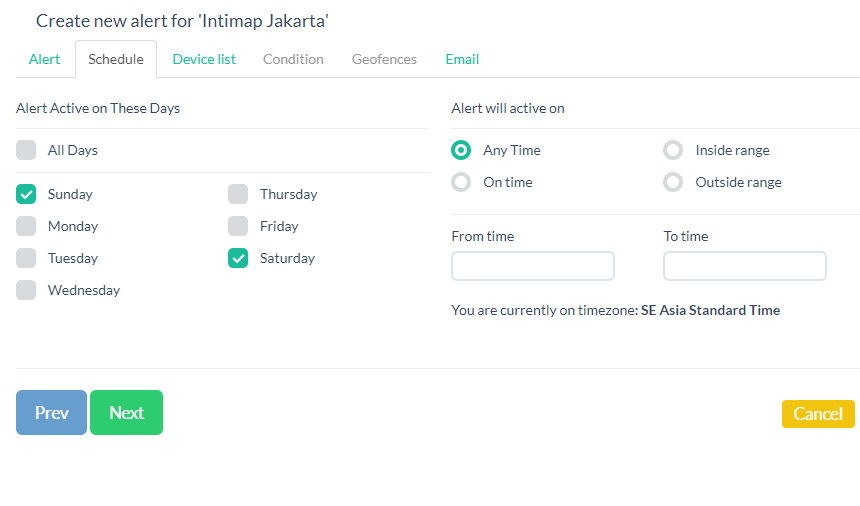Select the Schedule tab

(116, 59)
